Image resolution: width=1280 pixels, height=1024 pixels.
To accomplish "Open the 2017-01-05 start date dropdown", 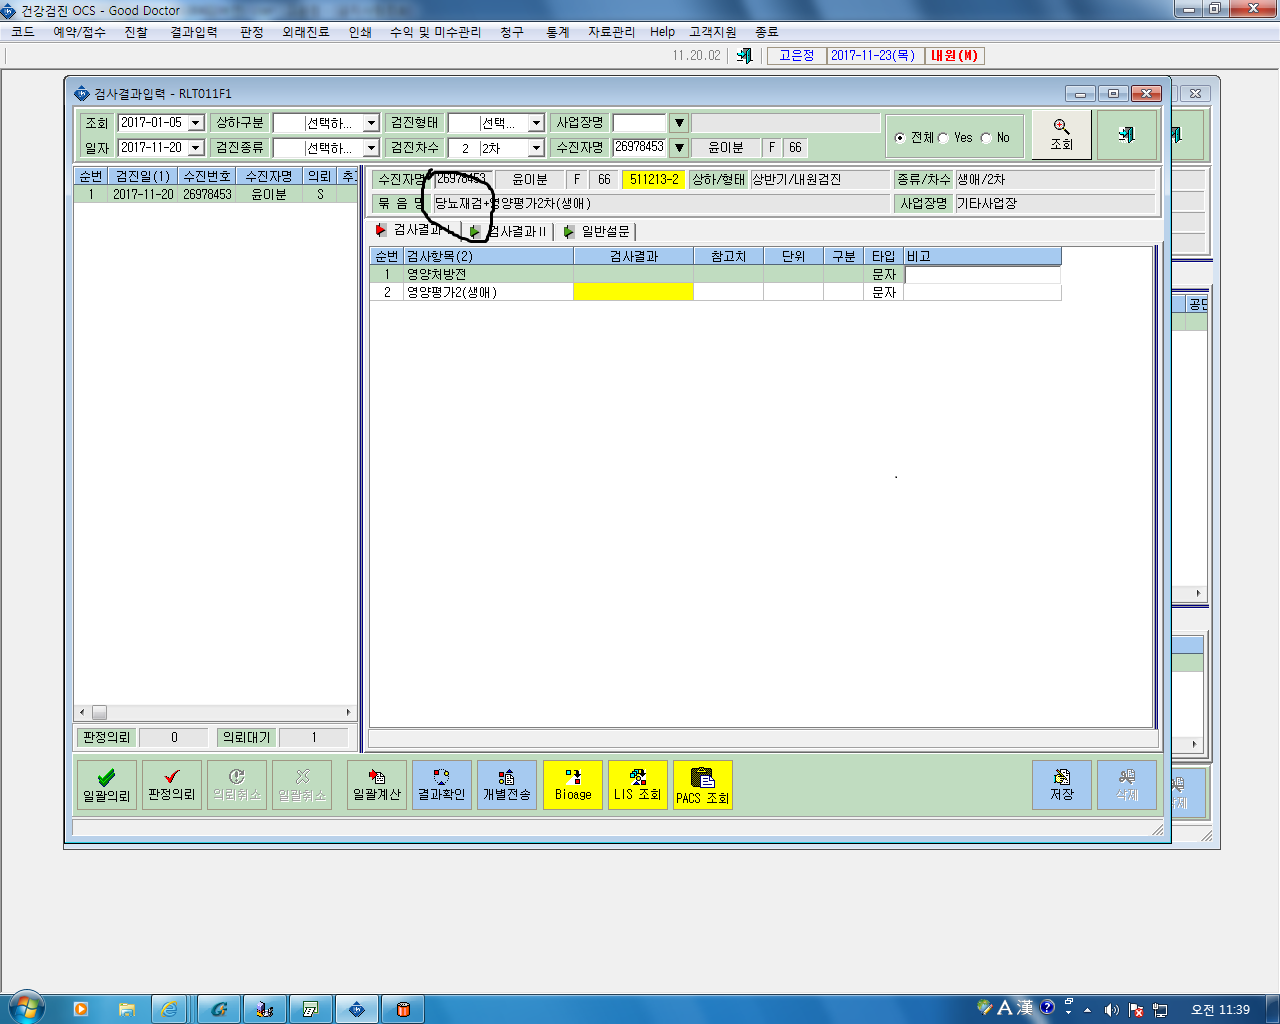I will point(196,123).
